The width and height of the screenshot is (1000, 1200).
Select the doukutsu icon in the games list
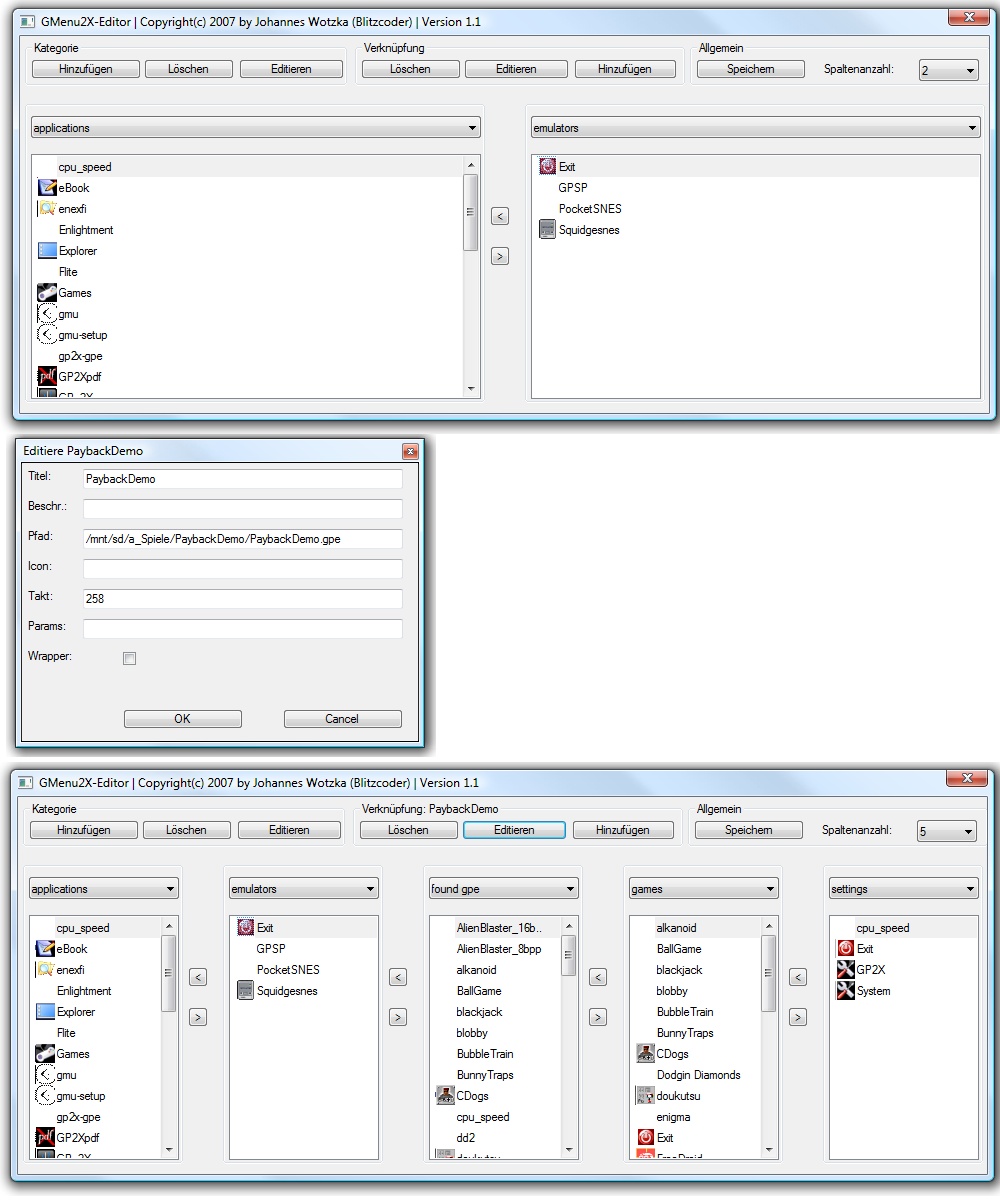(645, 1096)
